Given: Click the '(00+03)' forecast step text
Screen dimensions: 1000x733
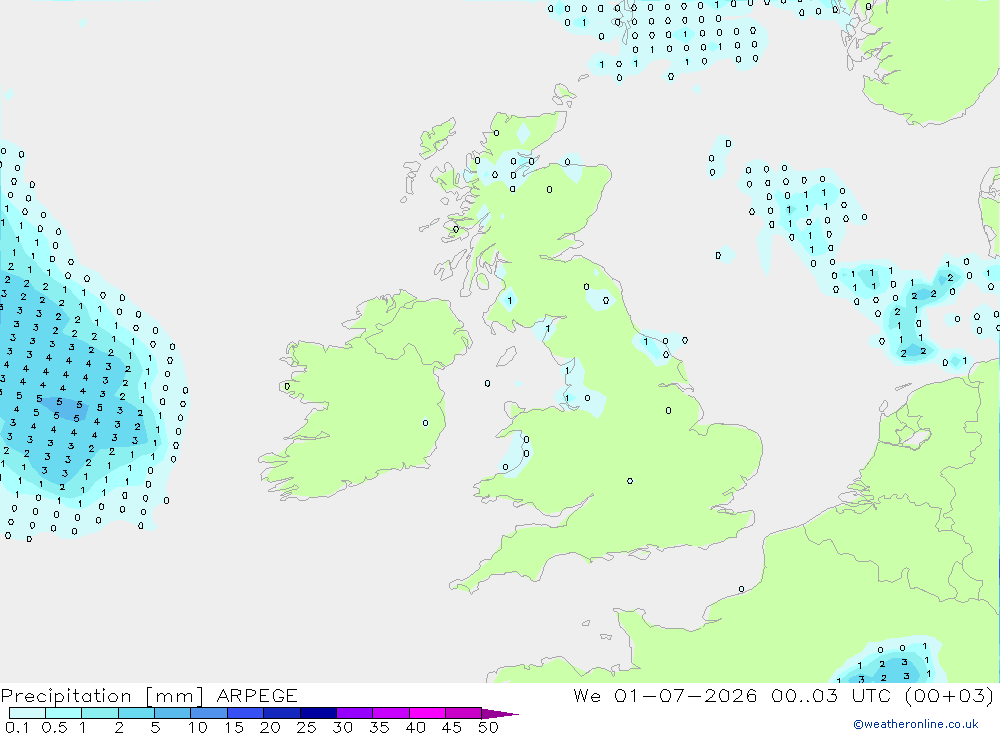Looking at the screenshot, I should pos(950,695).
